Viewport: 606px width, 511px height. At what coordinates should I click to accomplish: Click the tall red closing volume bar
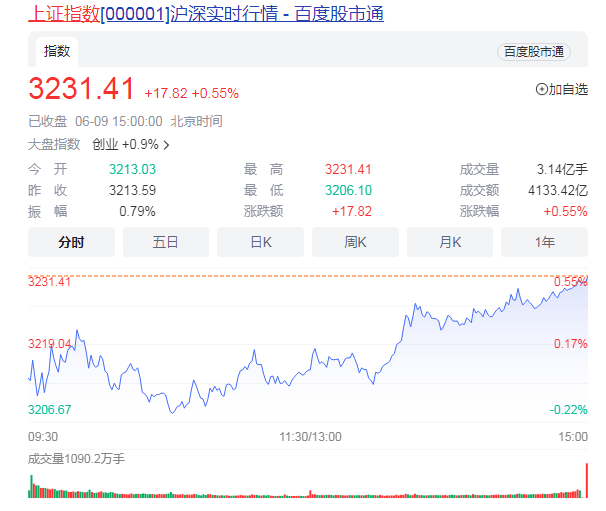pos(585,480)
